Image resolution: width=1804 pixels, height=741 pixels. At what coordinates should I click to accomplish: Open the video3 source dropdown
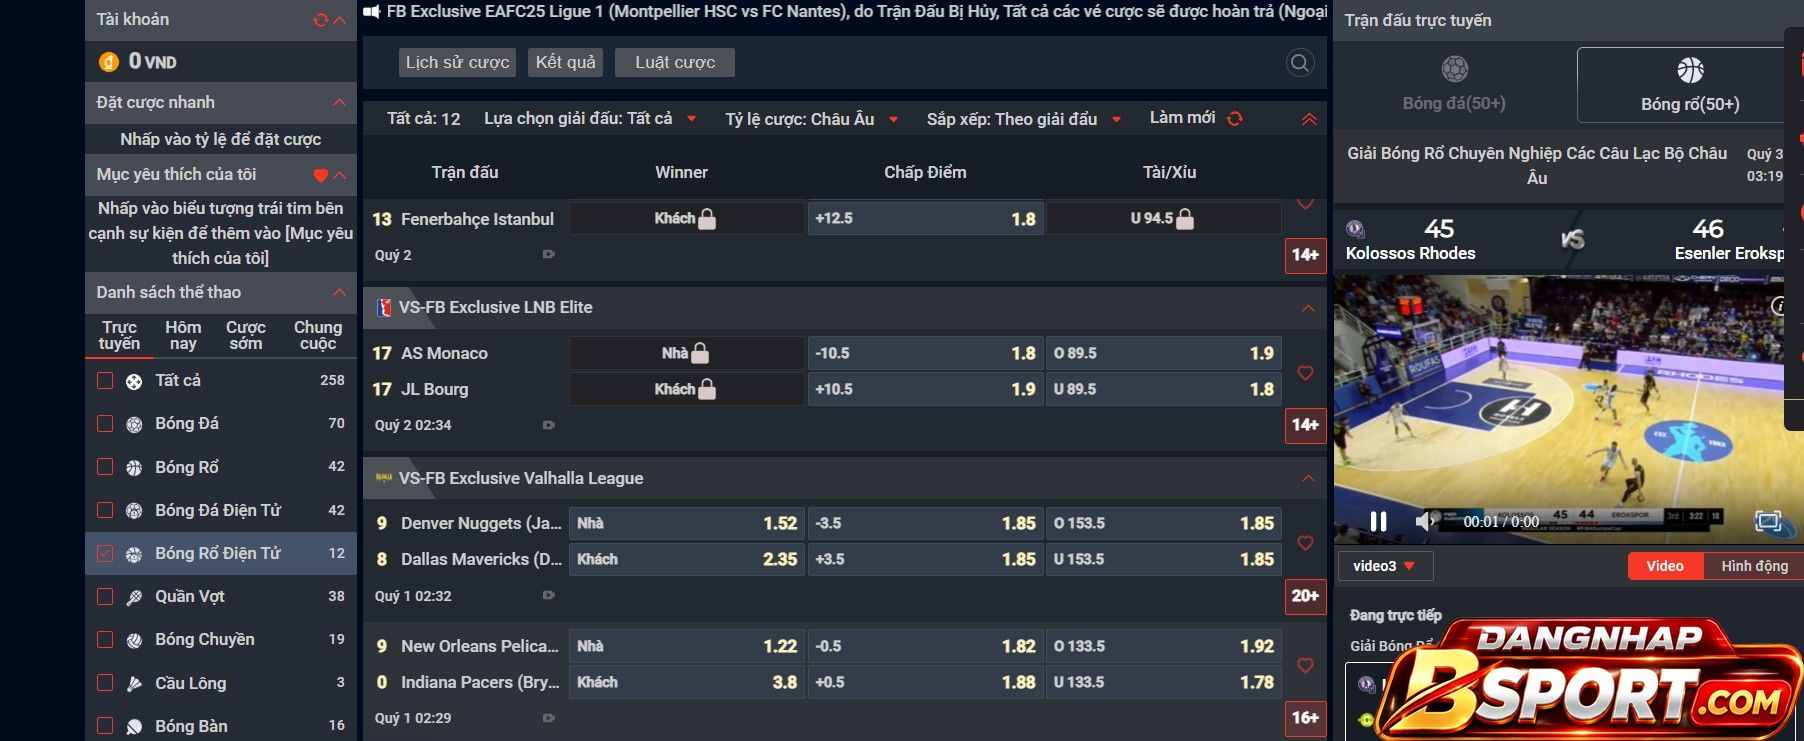pyautogui.click(x=1385, y=566)
